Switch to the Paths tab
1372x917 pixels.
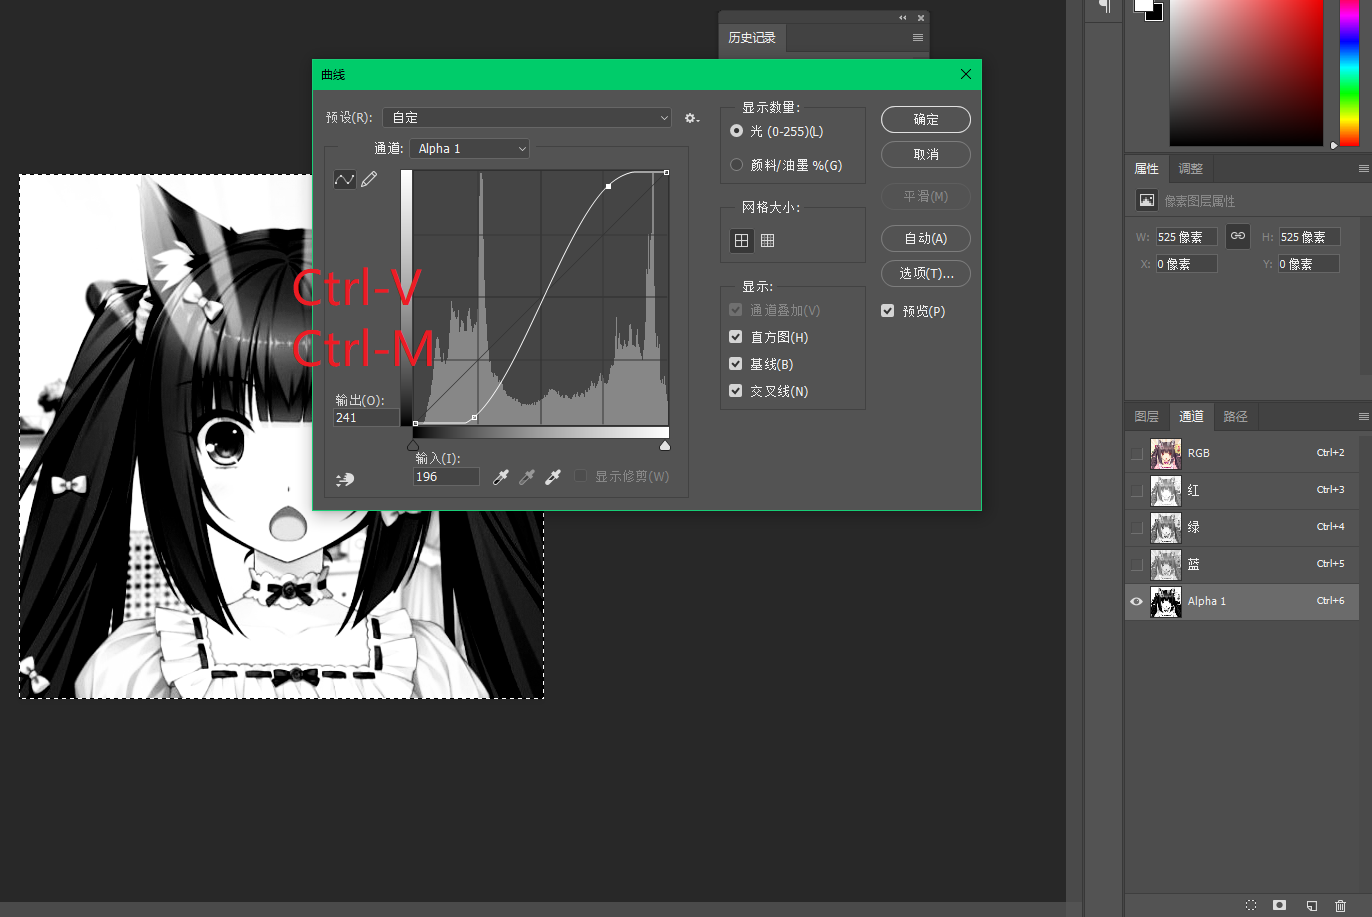(1235, 416)
